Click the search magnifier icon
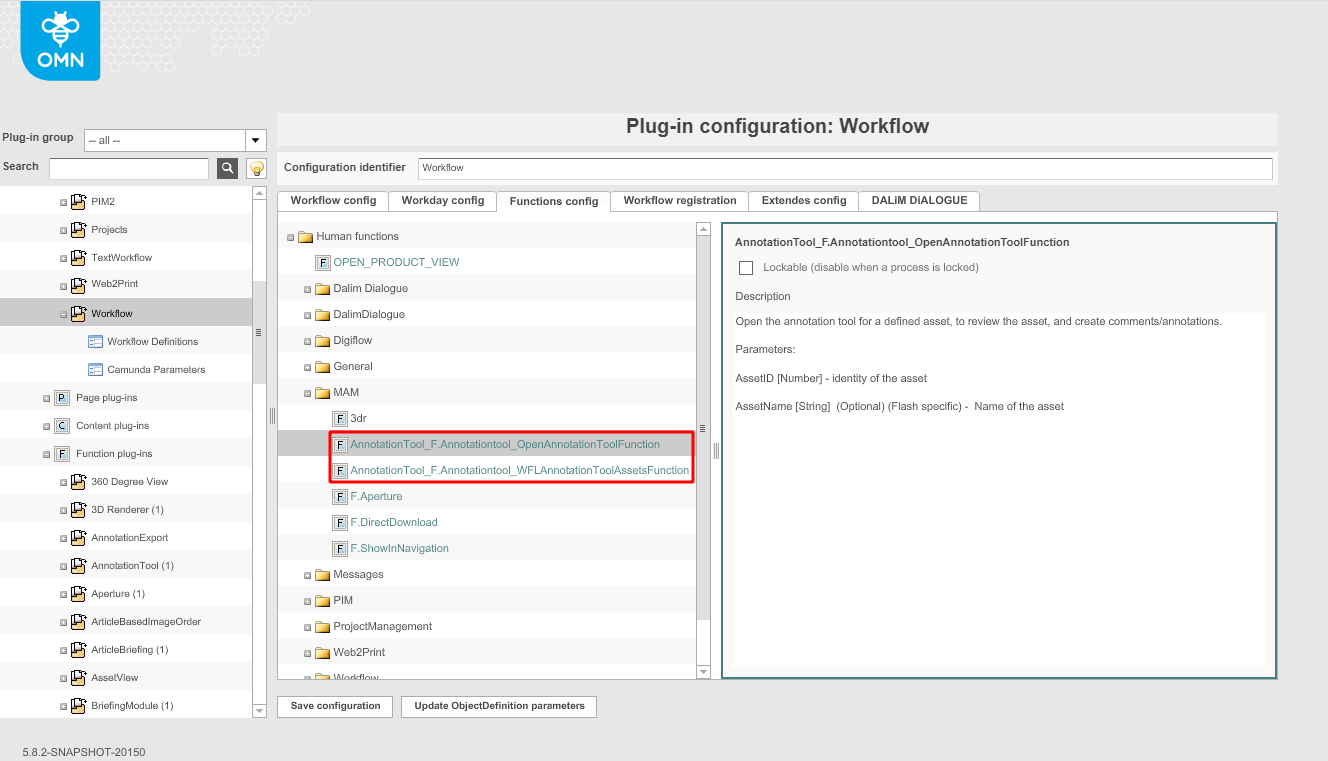This screenshot has width=1328, height=761. tap(228, 168)
